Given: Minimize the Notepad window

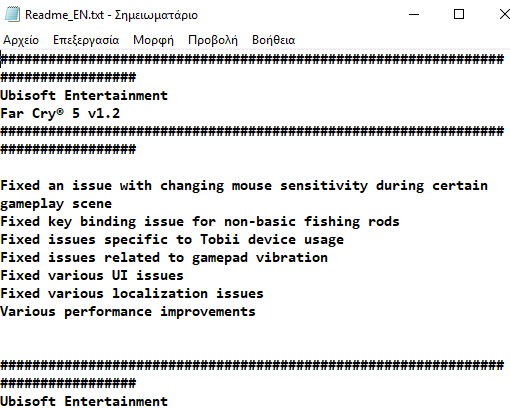Looking at the screenshot, I should (x=414, y=14).
